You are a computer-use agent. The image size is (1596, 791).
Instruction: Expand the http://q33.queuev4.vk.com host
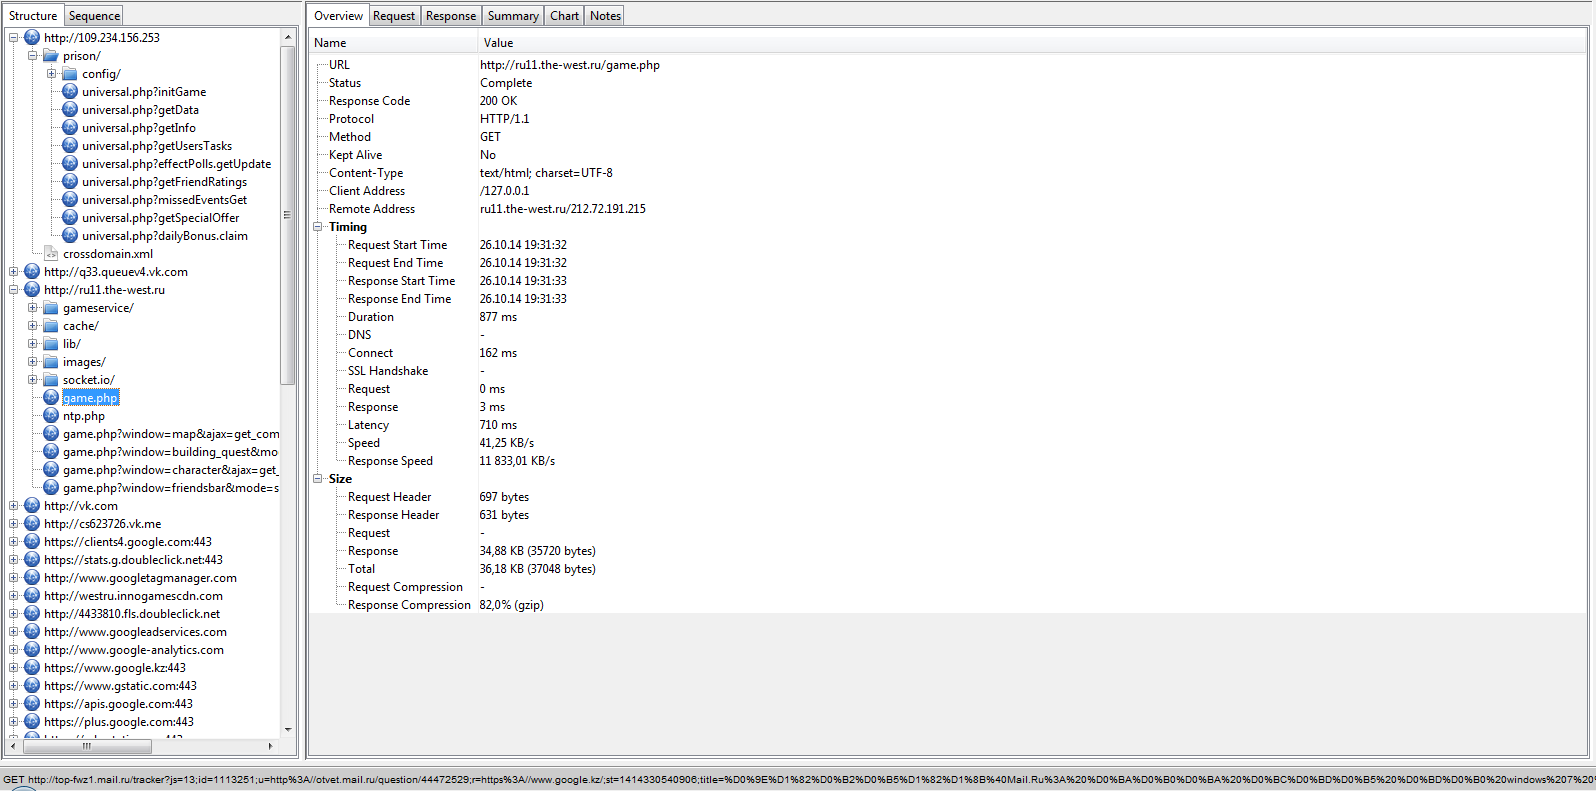coord(14,272)
